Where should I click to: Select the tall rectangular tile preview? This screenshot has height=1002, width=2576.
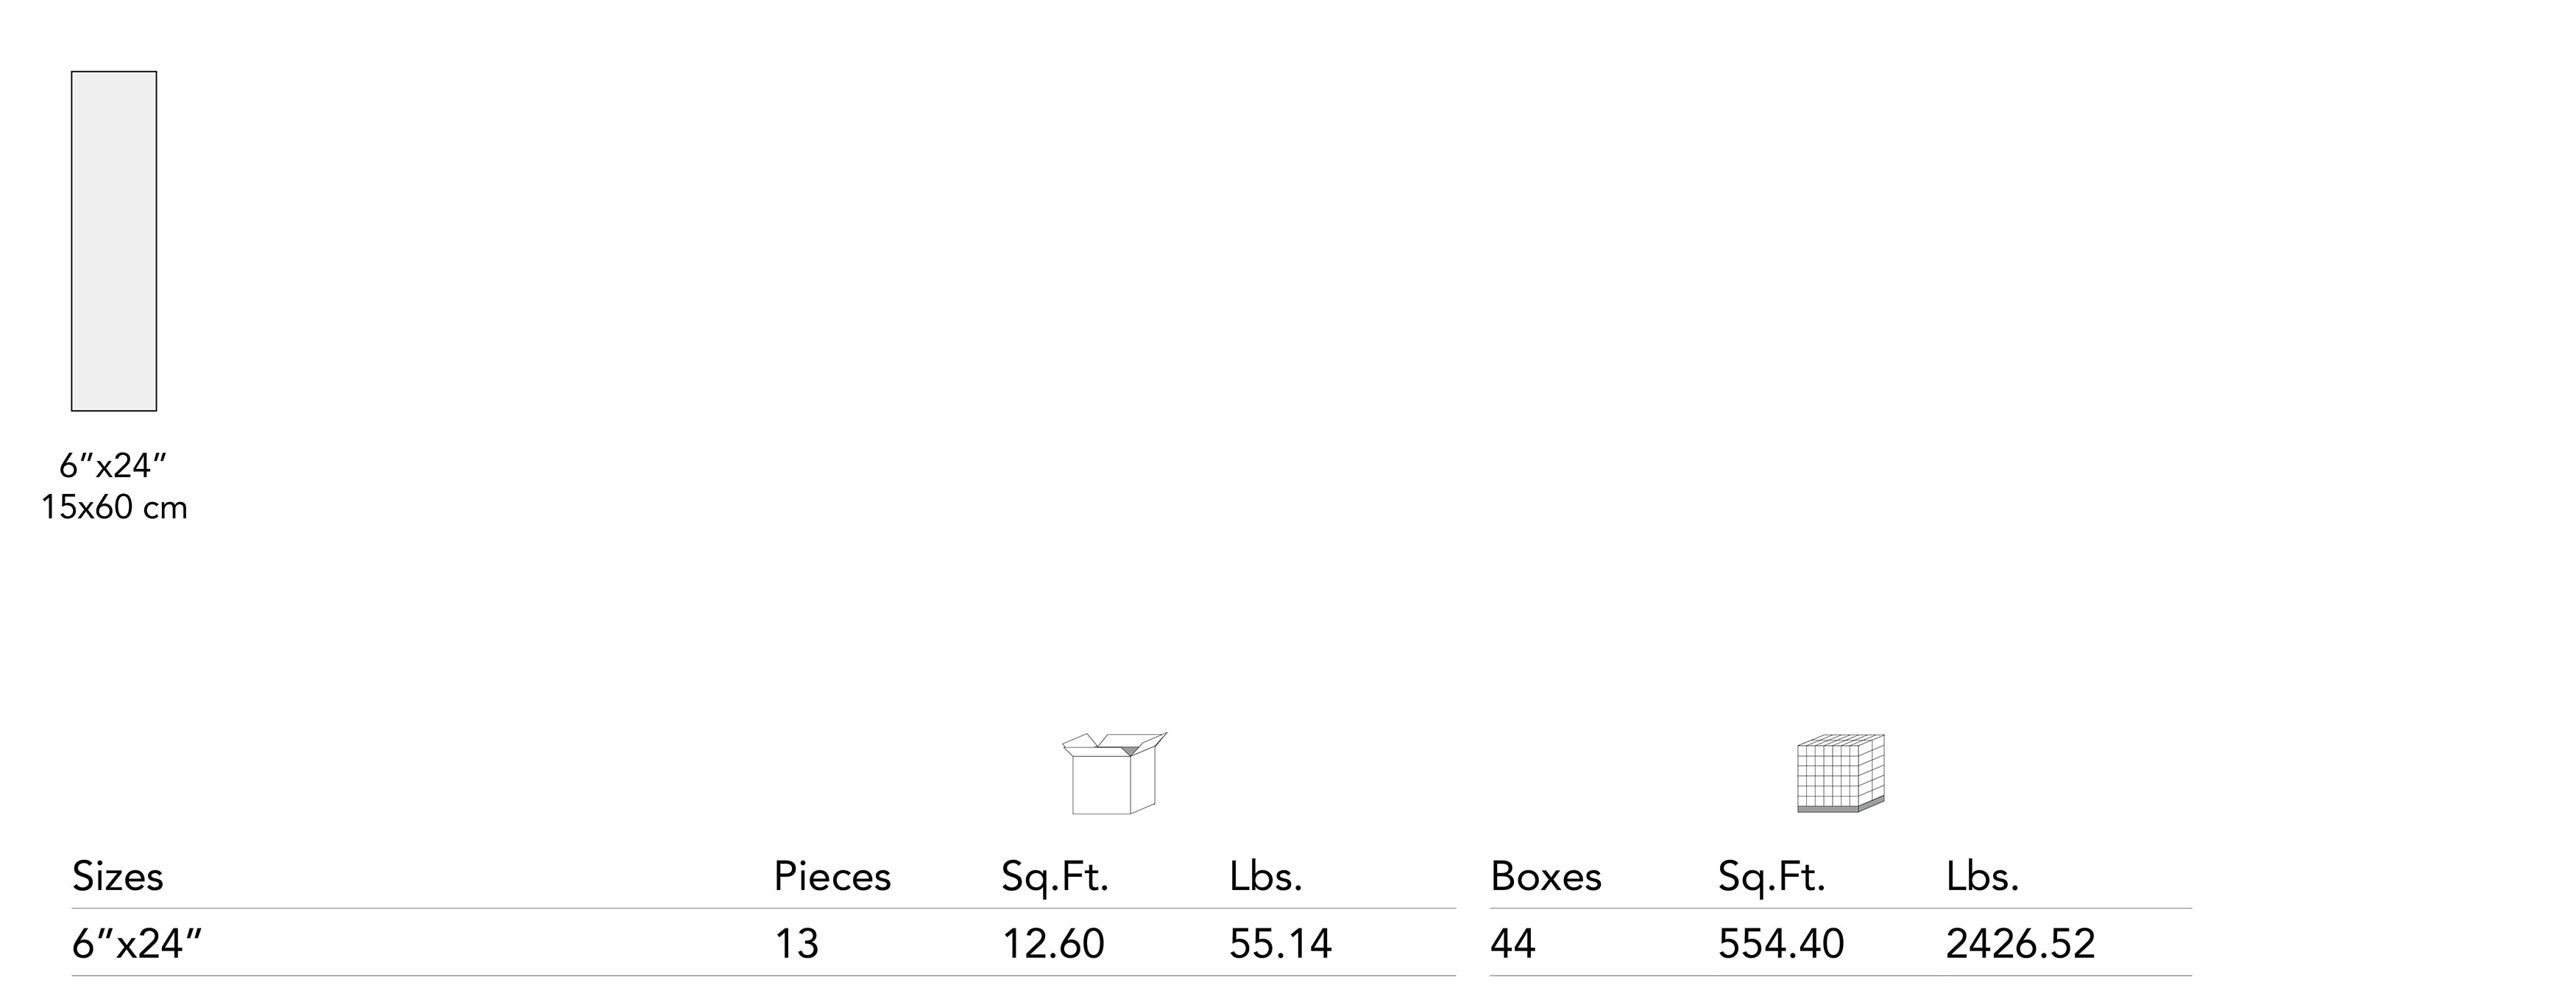114,241
